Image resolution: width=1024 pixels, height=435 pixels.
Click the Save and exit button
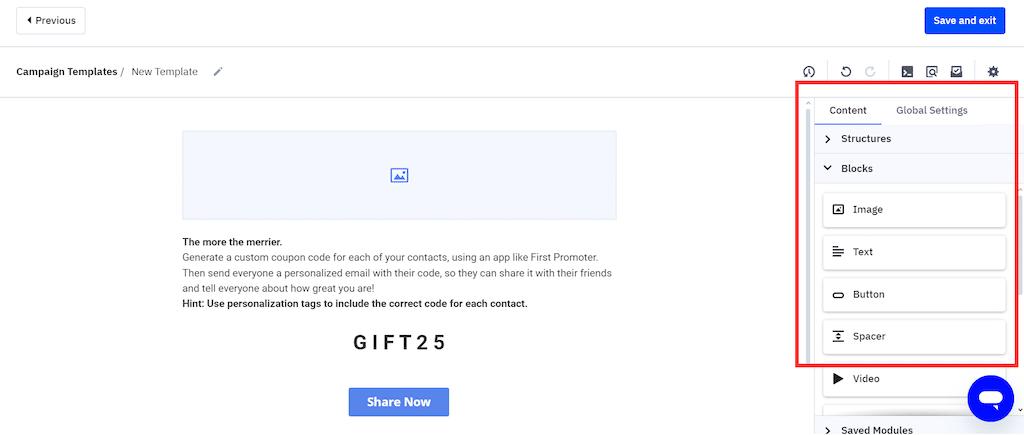pyautogui.click(x=964, y=20)
